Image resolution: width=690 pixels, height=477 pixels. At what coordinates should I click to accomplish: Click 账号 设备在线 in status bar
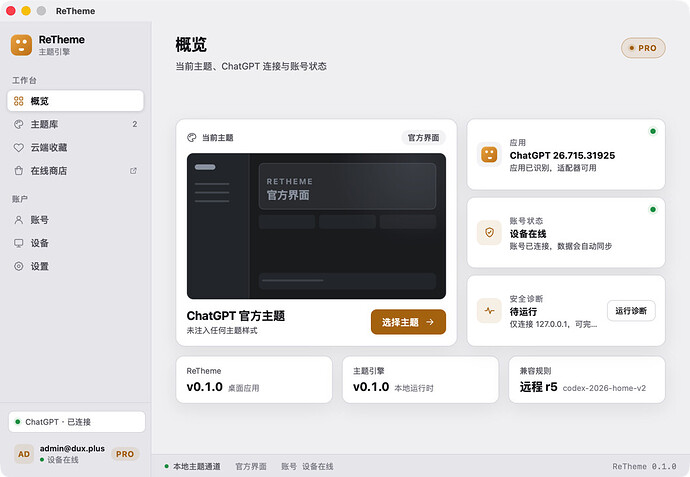[307, 466]
